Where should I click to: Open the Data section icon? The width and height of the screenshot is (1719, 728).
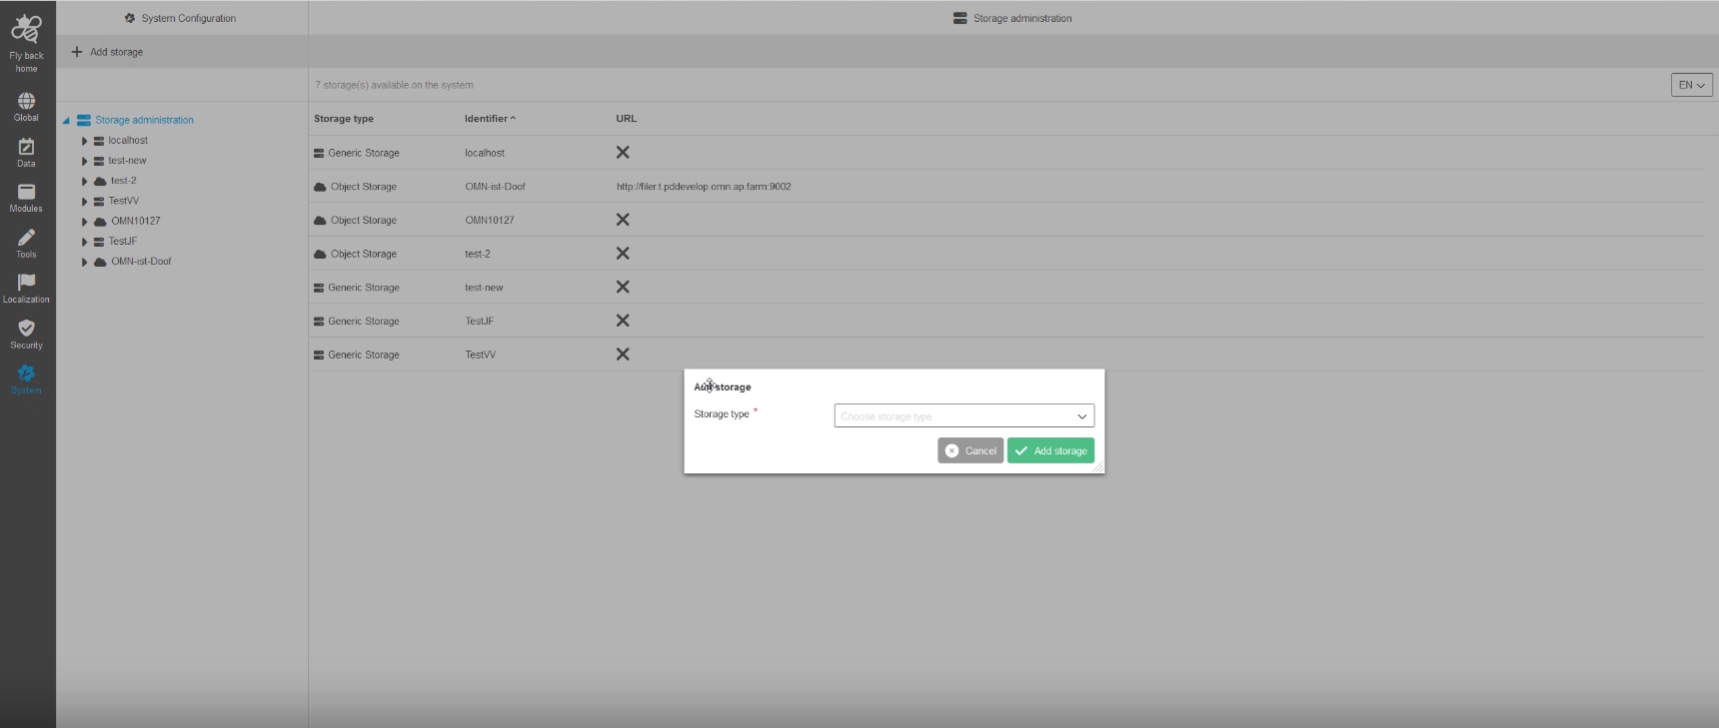[26, 148]
